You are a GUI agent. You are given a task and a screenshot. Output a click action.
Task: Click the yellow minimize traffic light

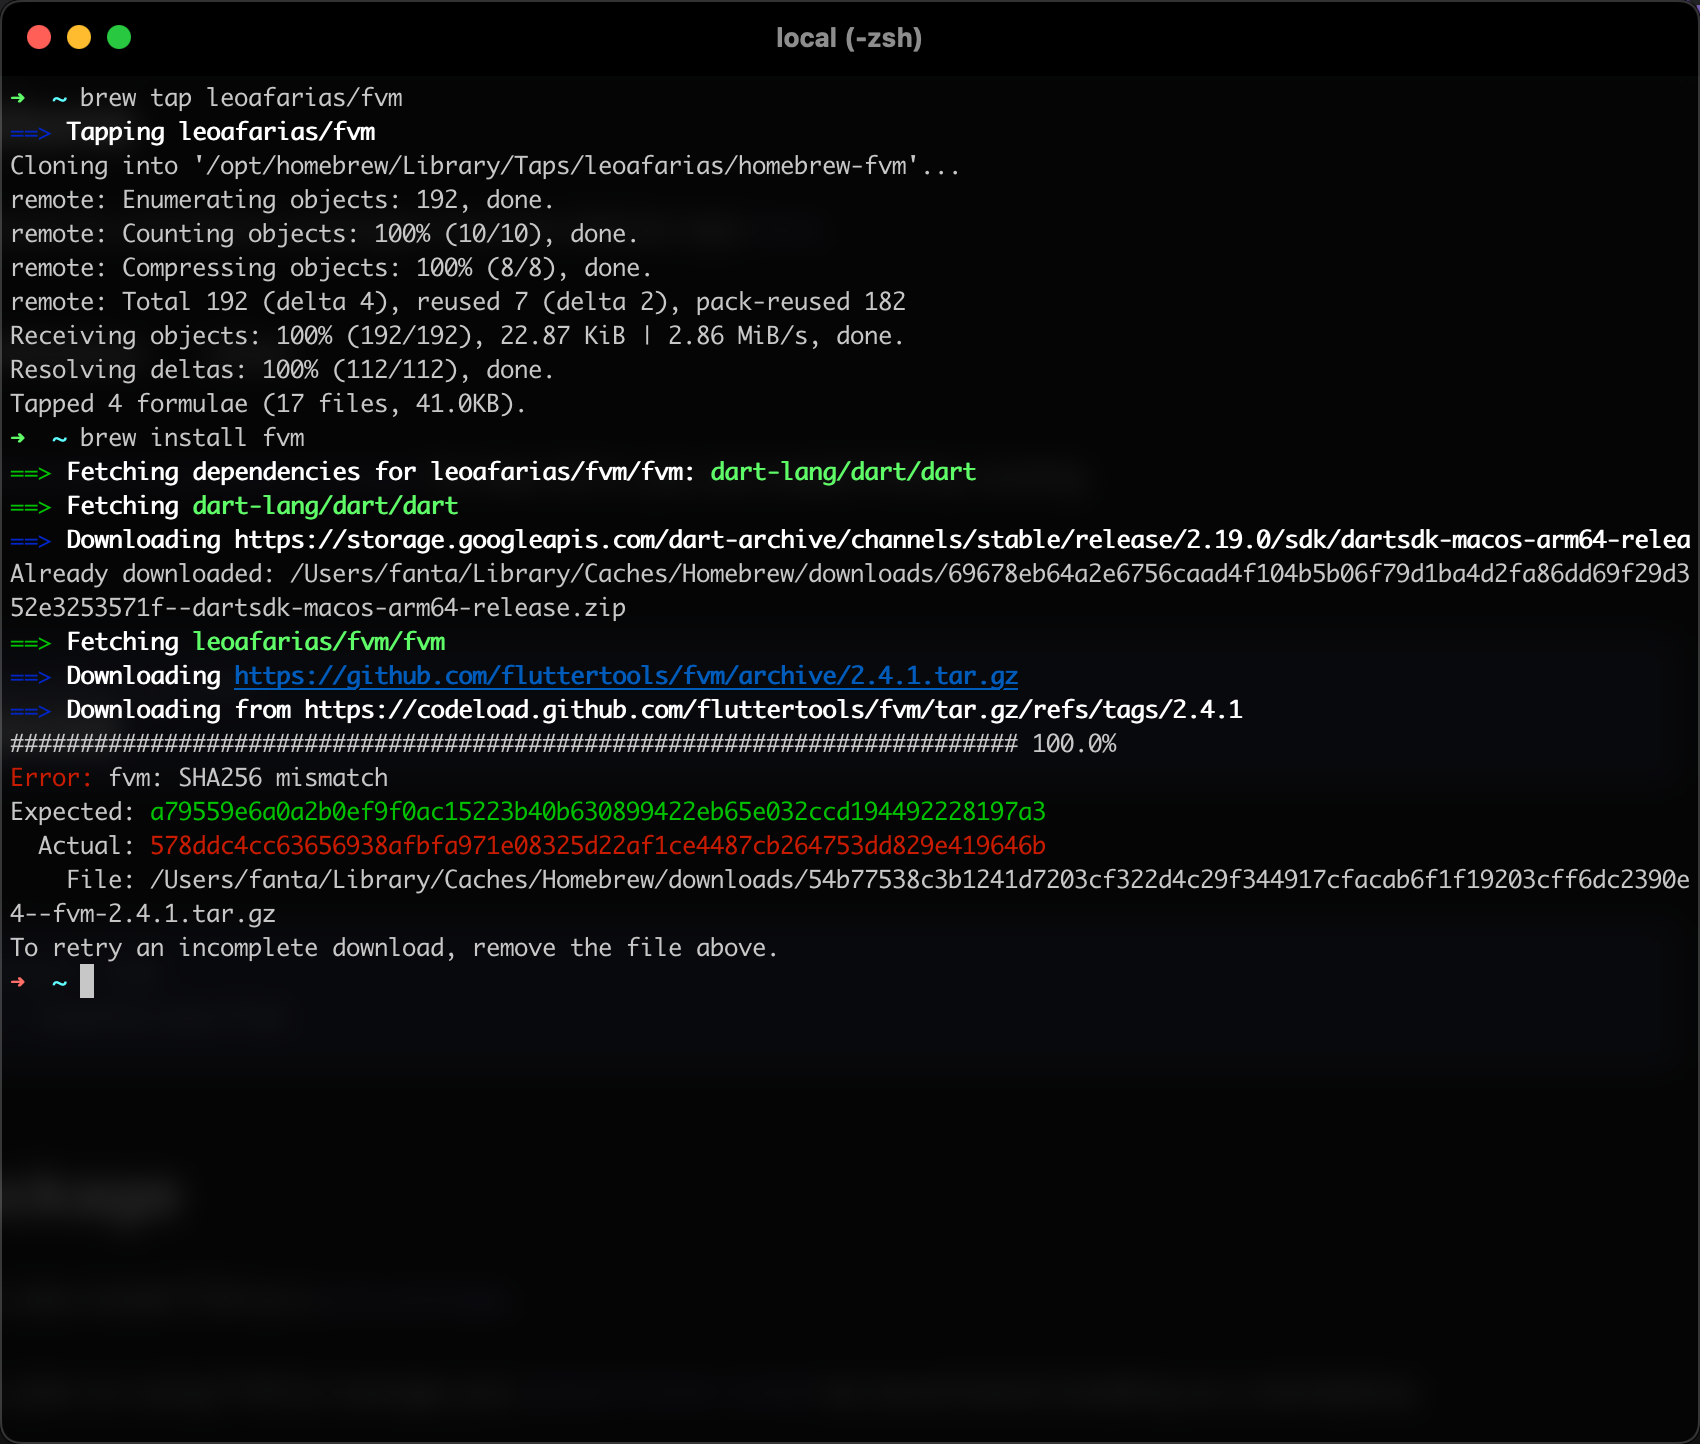click(x=78, y=36)
